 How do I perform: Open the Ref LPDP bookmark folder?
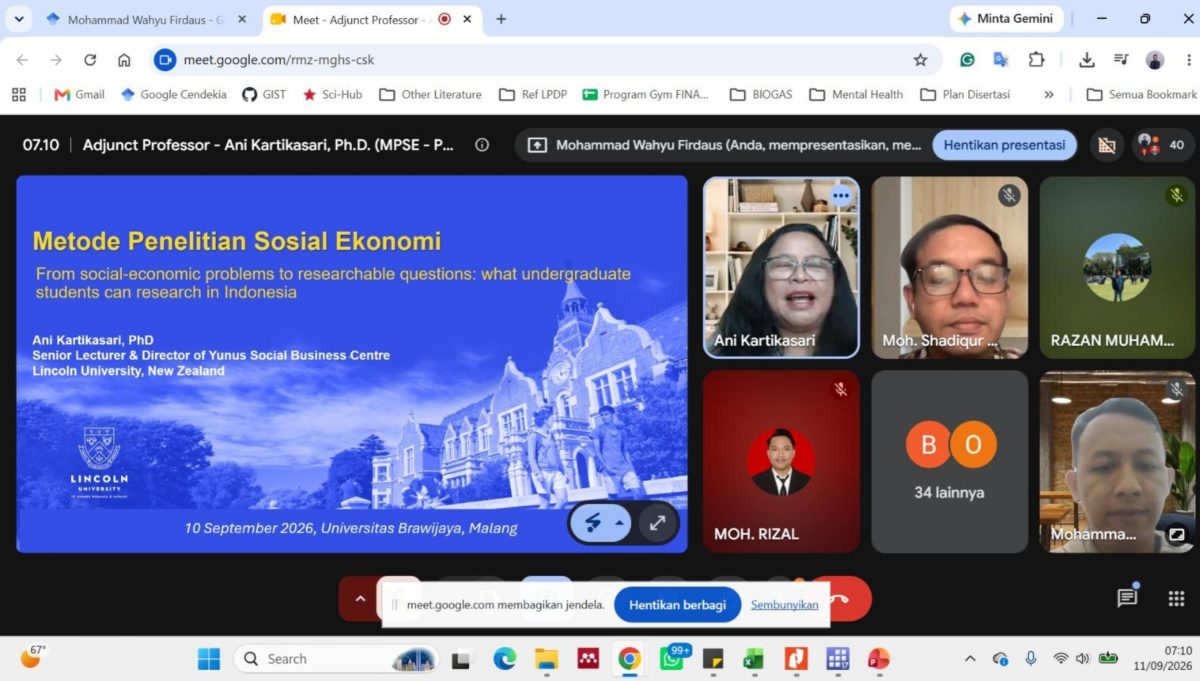pos(533,94)
